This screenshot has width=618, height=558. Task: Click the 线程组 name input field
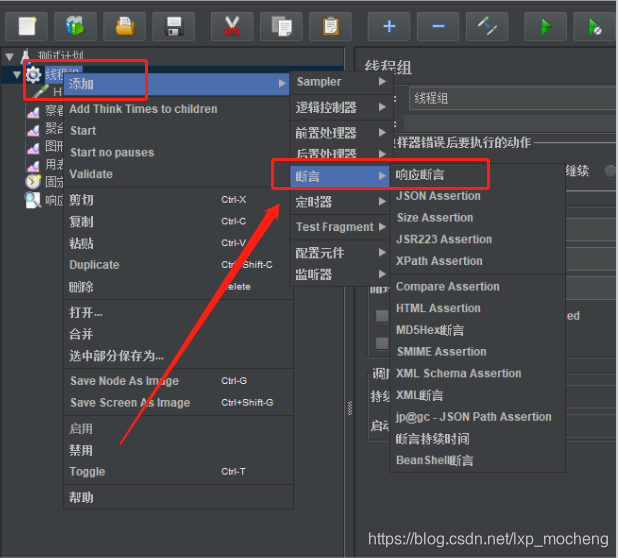[513, 98]
